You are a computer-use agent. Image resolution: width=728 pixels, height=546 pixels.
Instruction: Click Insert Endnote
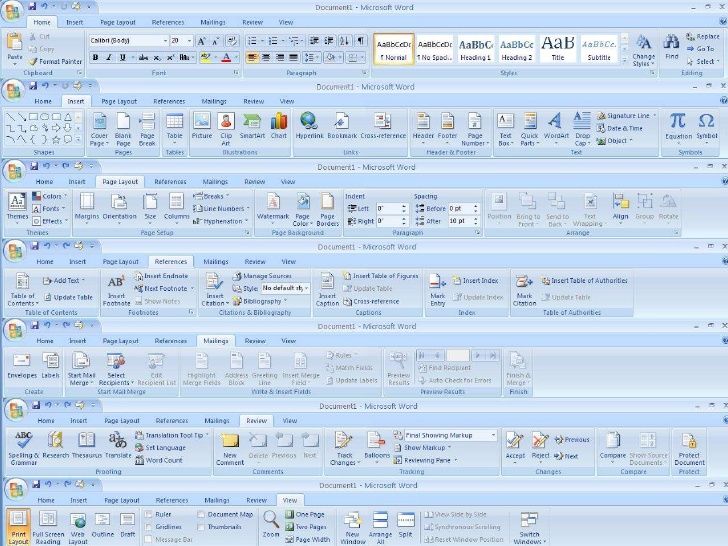162,276
